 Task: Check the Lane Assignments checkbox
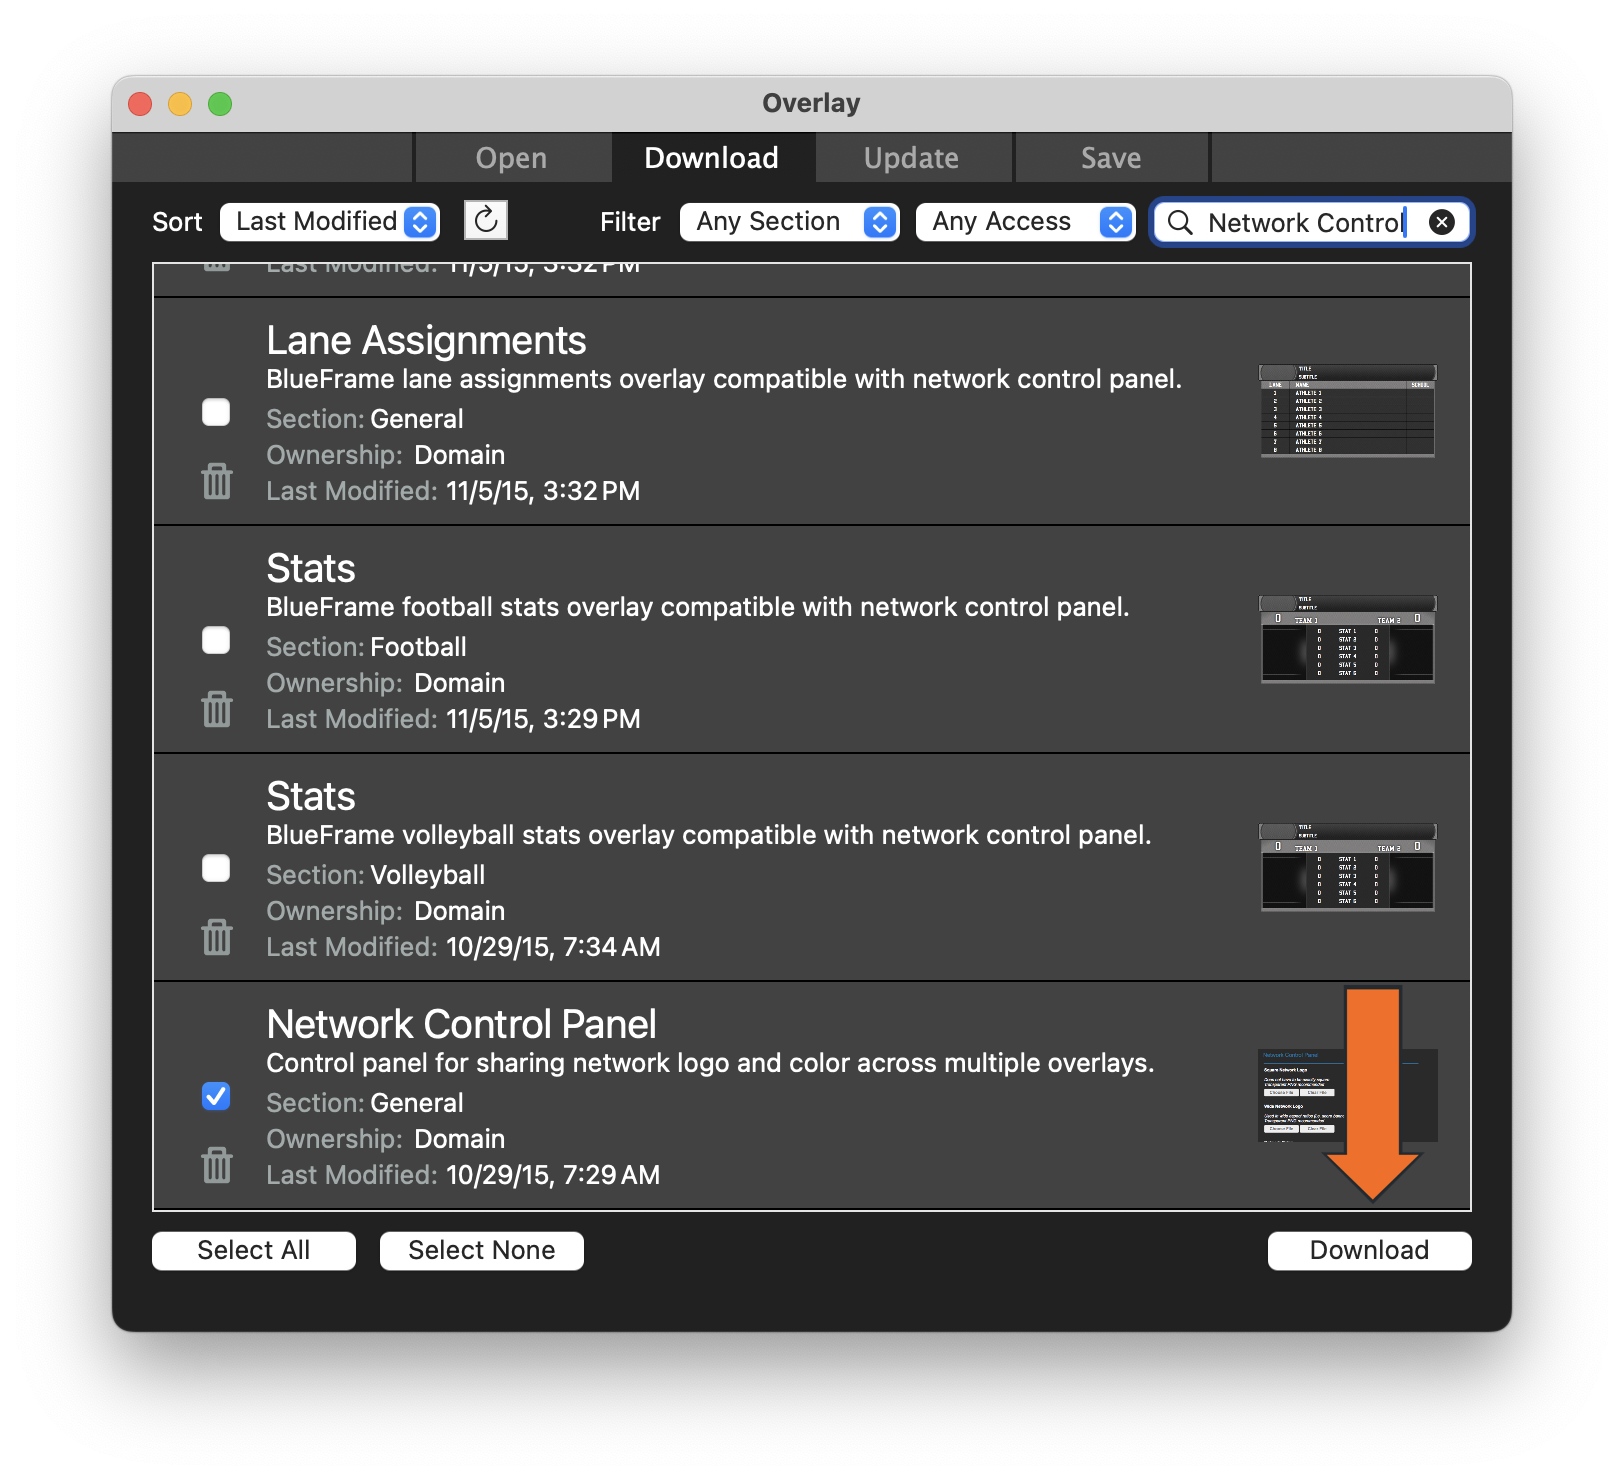point(216,412)
